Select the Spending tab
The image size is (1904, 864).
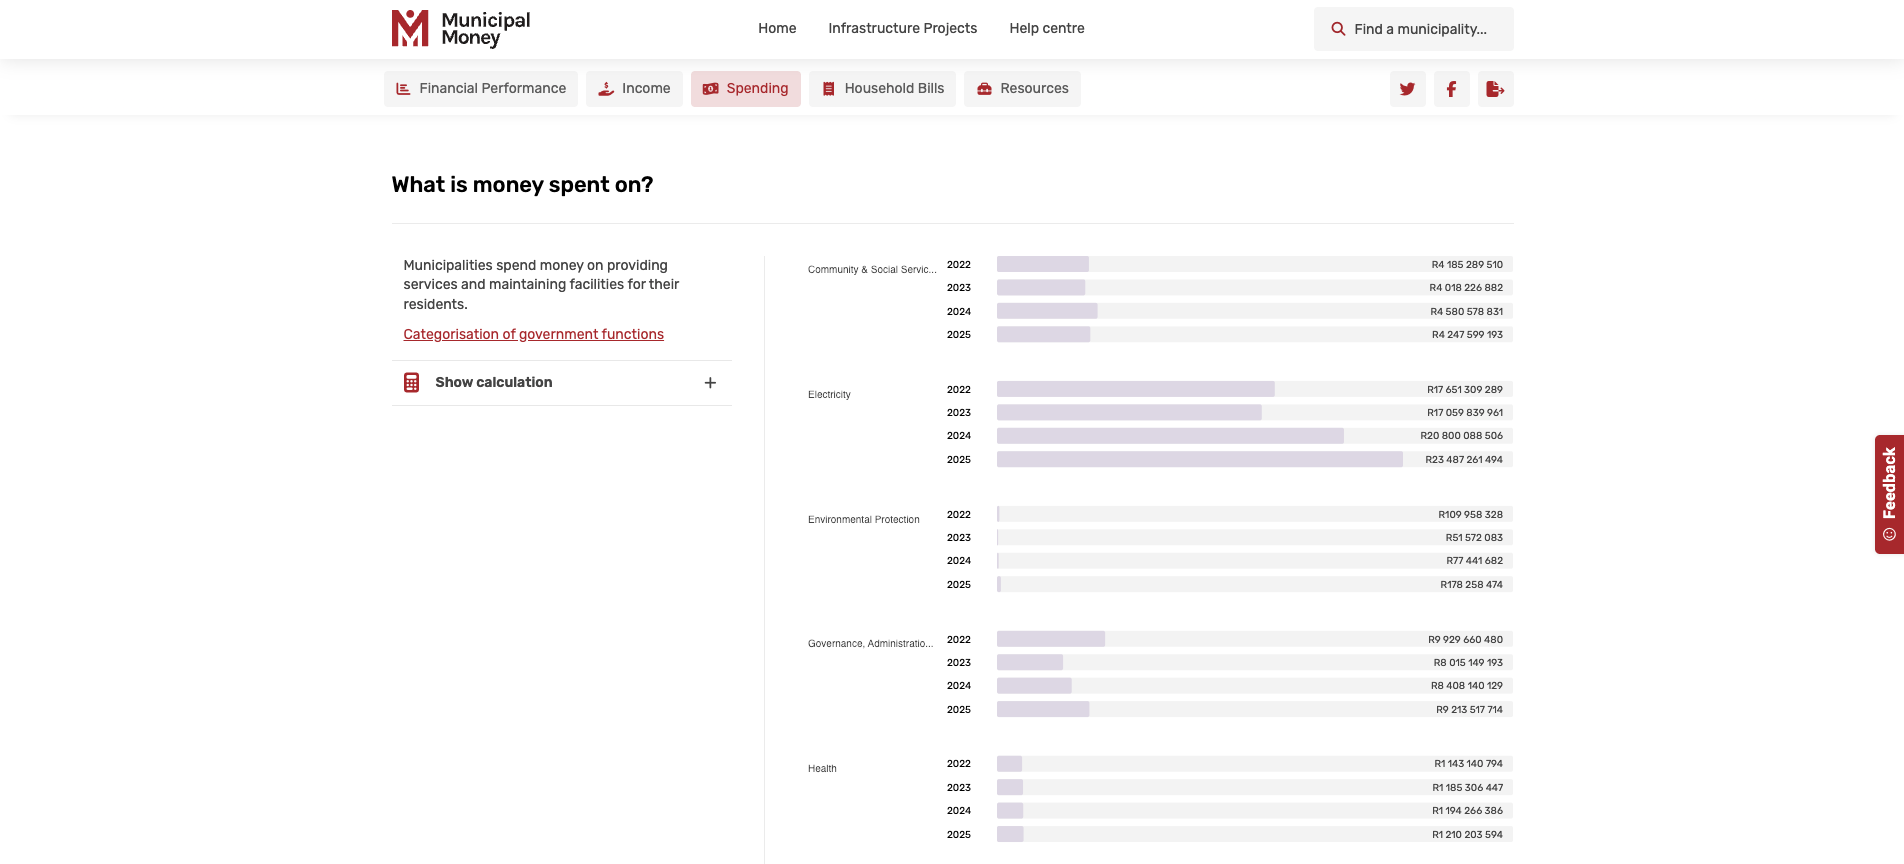746,89
